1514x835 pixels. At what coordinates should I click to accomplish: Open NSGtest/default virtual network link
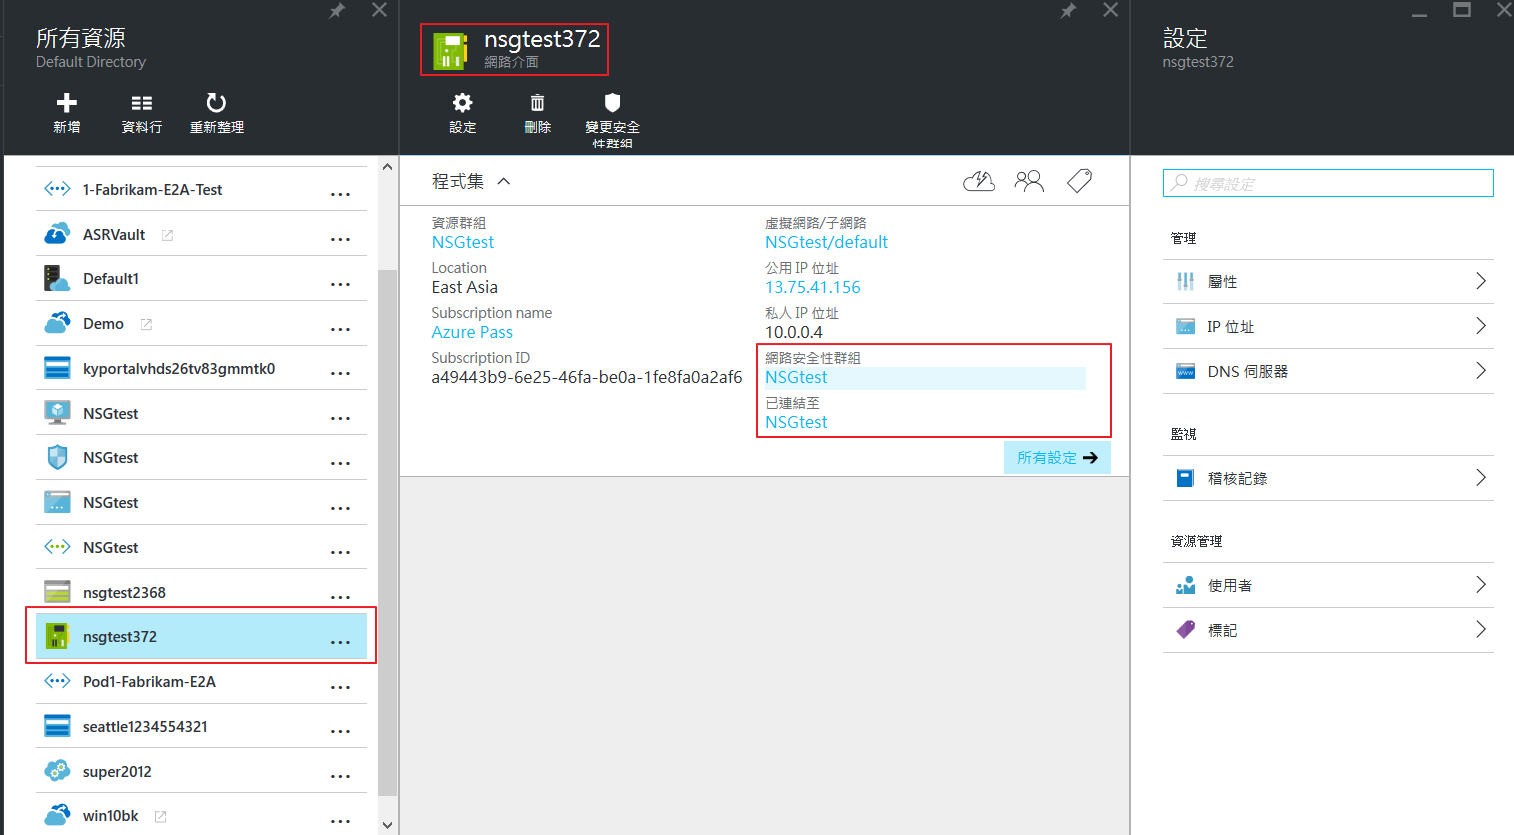[x=826, y=242]
